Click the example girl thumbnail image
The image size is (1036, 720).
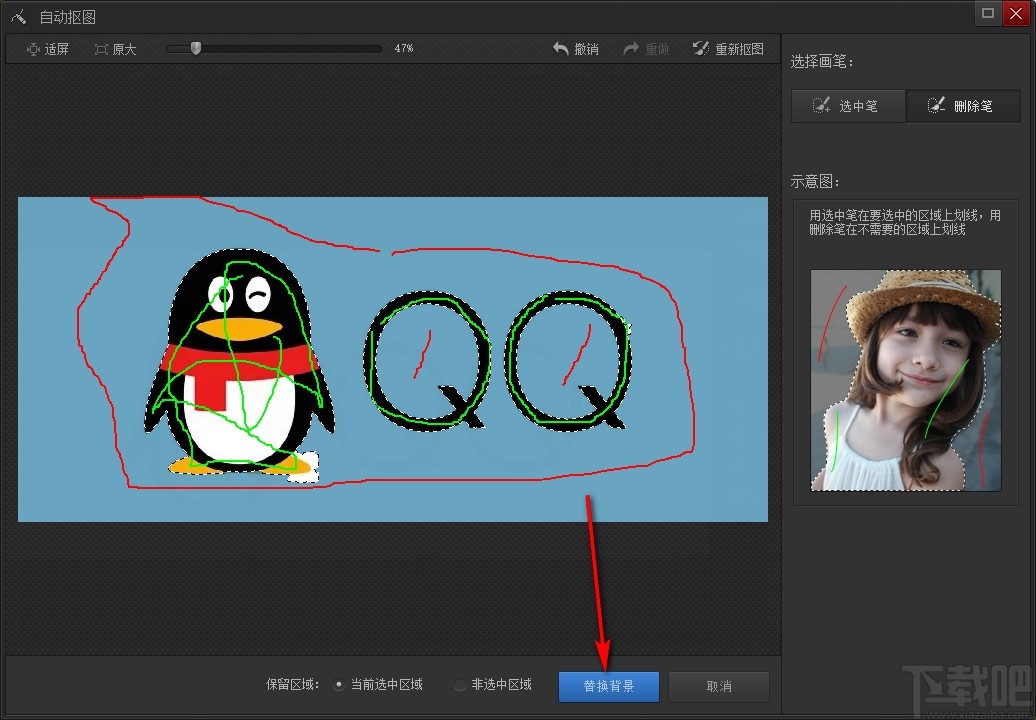click(x=906, y=380)
